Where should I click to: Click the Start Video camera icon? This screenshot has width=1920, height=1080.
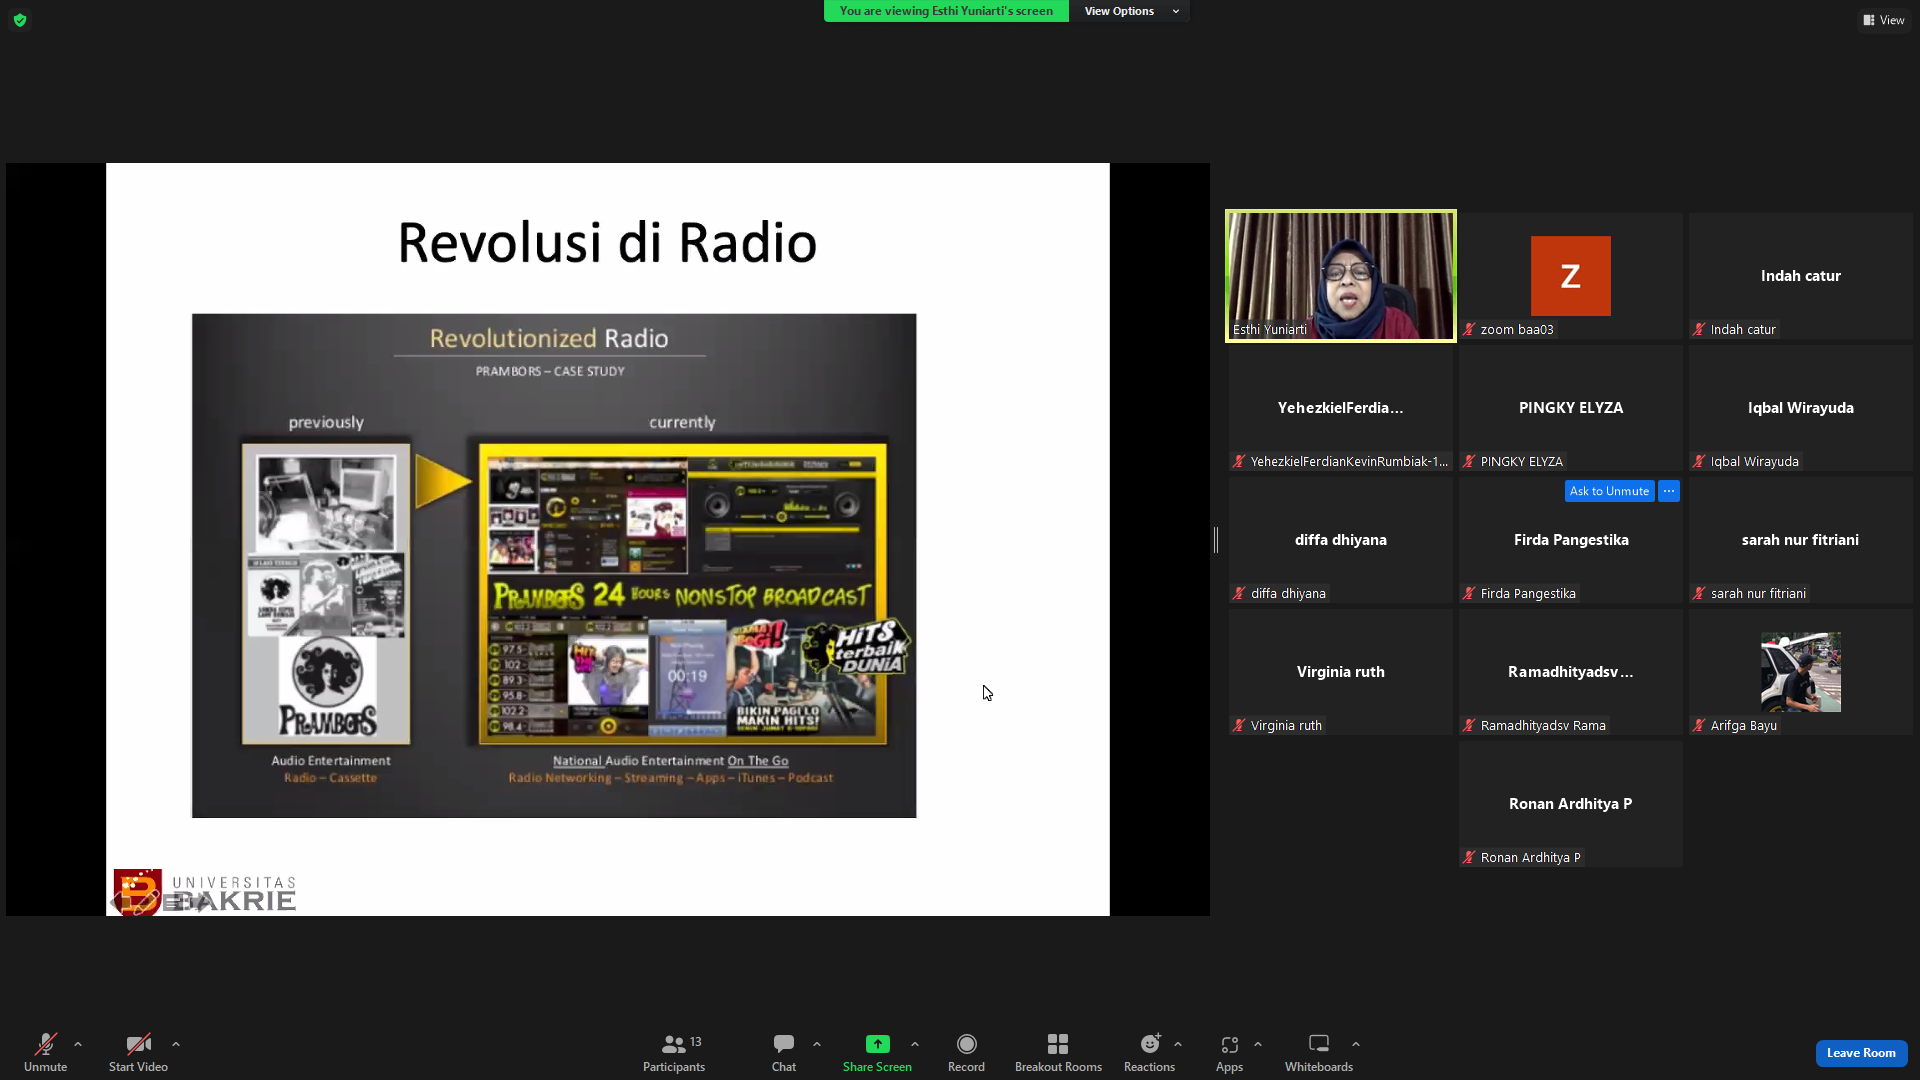coord(138,1044)
